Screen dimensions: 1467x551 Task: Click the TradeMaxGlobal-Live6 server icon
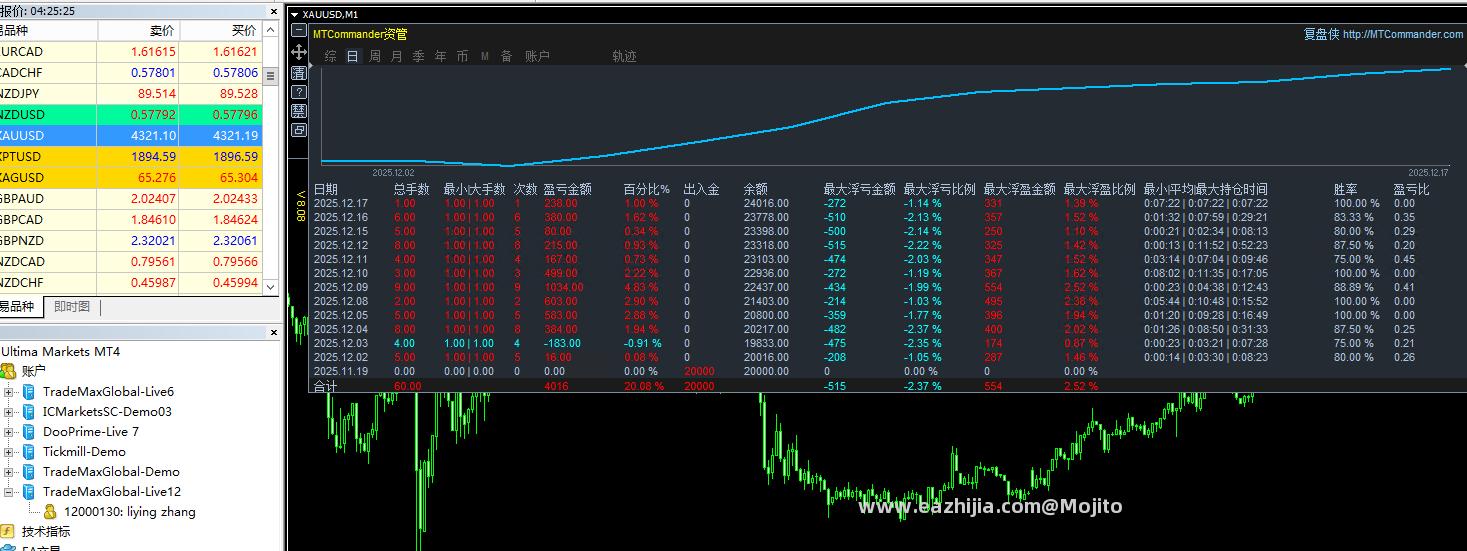pos(29,392)
